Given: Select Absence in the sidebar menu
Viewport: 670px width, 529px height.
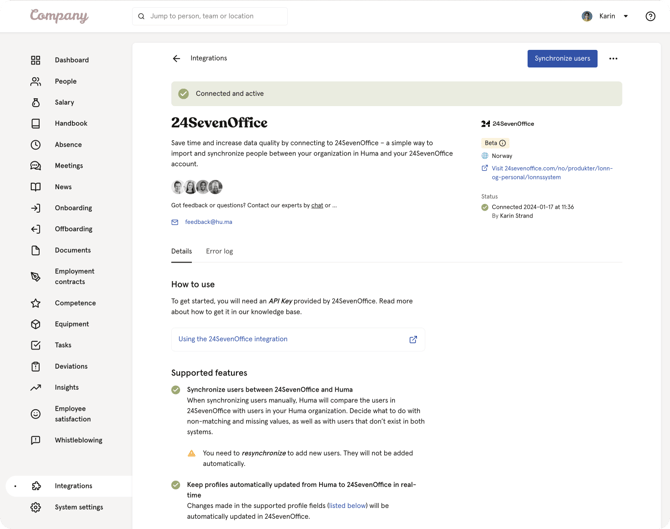Looking at the screenshot, I should (68, 145).
